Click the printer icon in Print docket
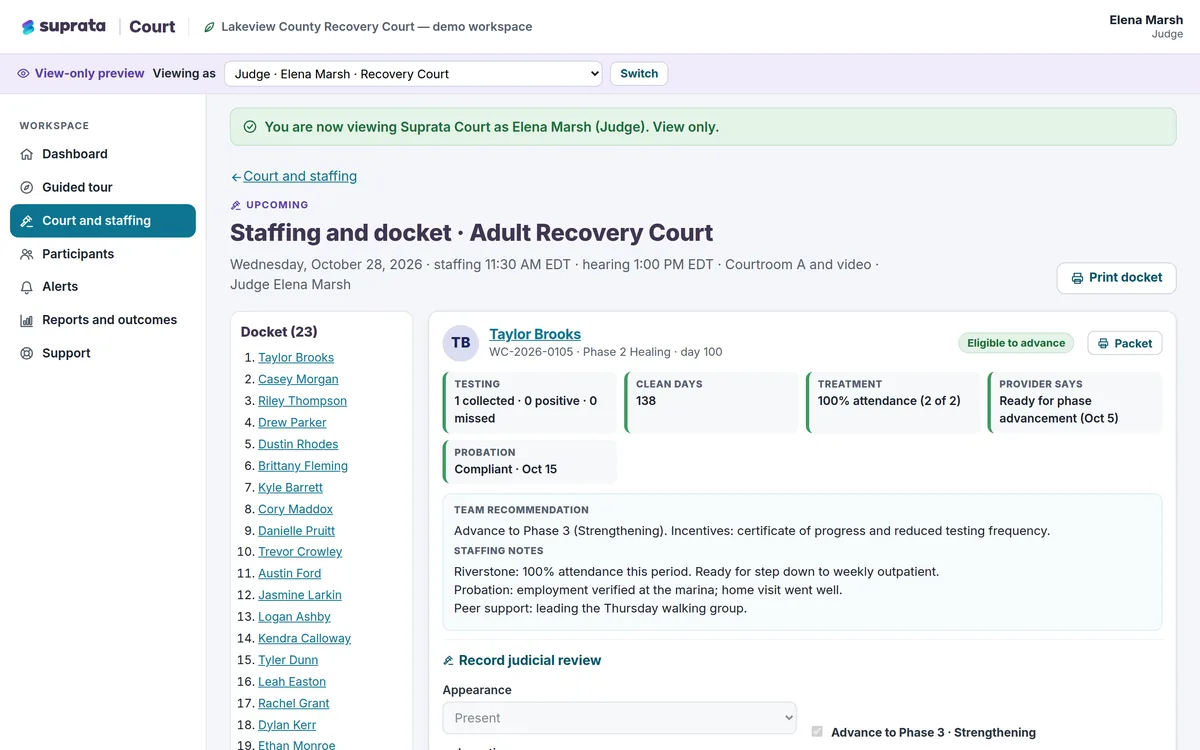 pyautogui.click(x=1077, y=278)
